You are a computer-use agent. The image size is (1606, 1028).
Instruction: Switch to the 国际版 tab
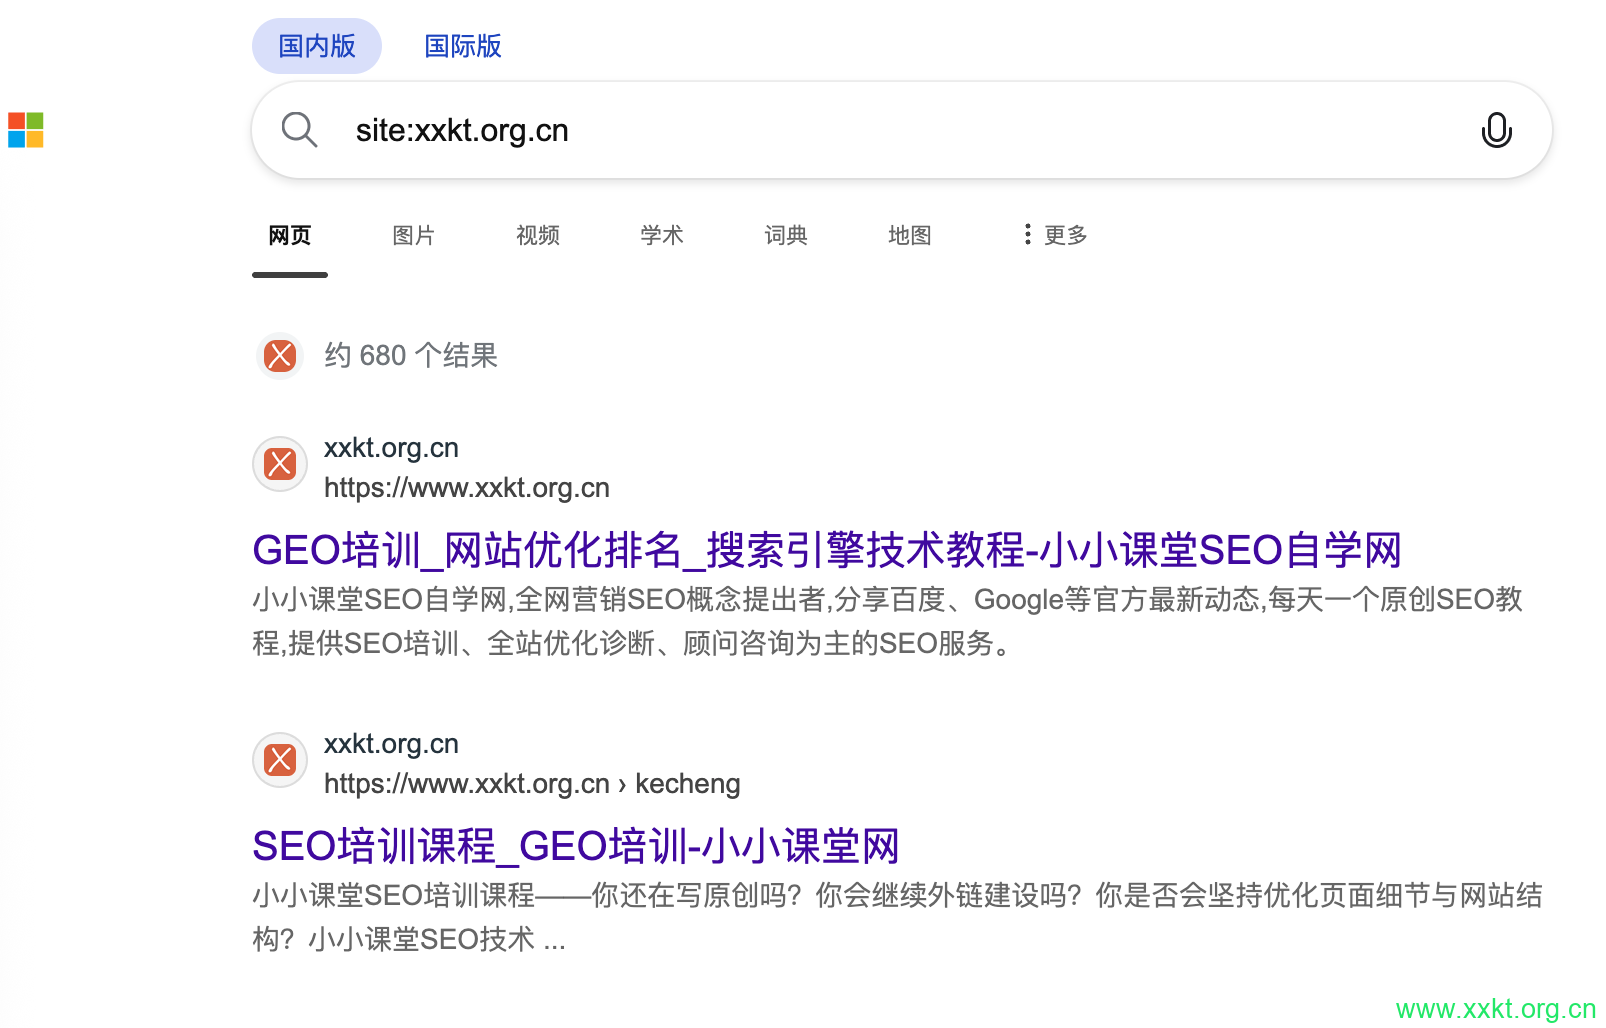tap(463, 46)
